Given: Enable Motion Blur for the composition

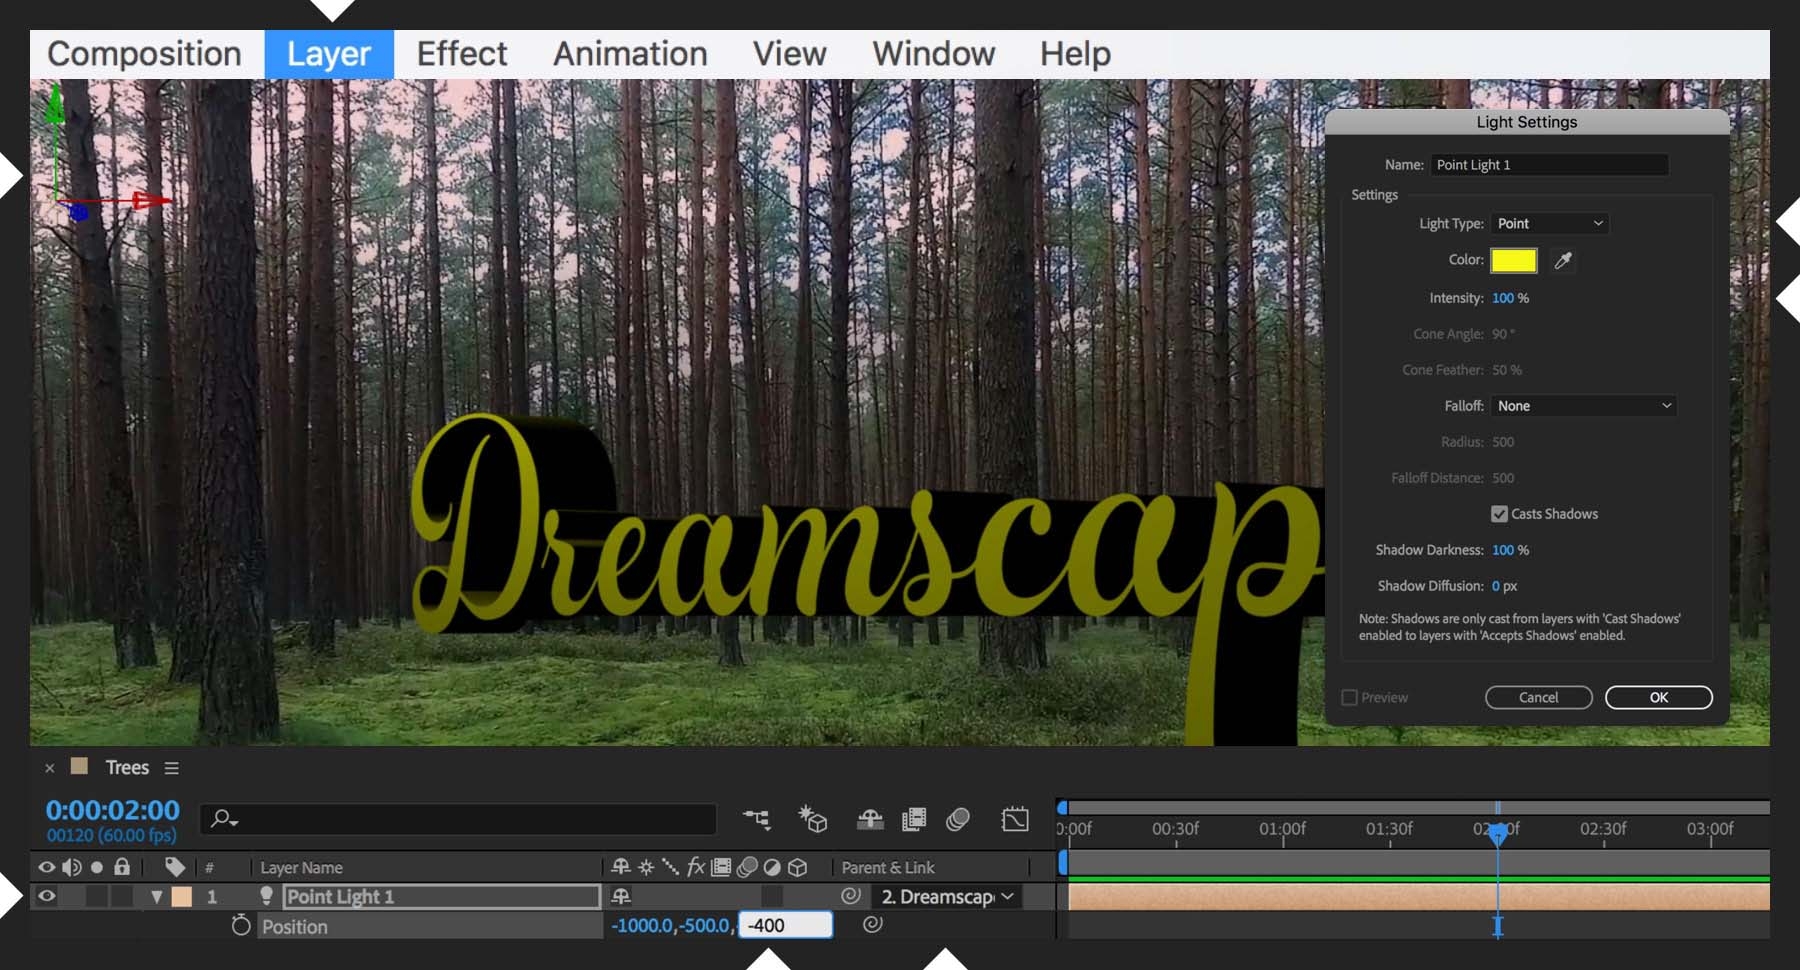Looking at the screenshot, I should [958, 819].
